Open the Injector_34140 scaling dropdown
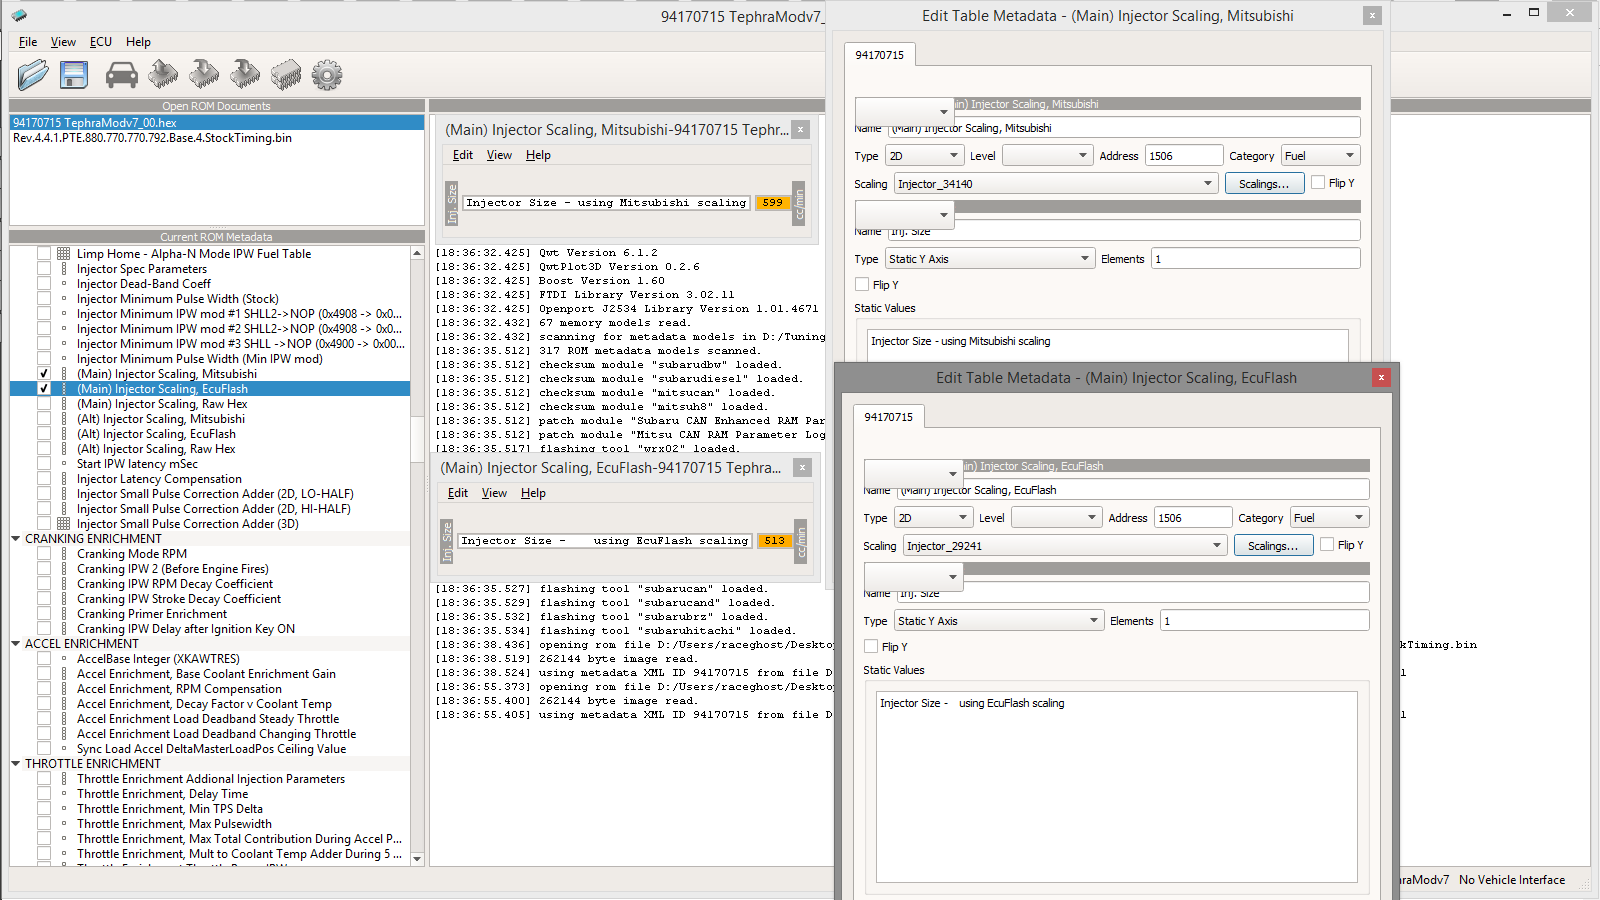1600x900 pixels. pyautogui.click(x=1207, y=184)
